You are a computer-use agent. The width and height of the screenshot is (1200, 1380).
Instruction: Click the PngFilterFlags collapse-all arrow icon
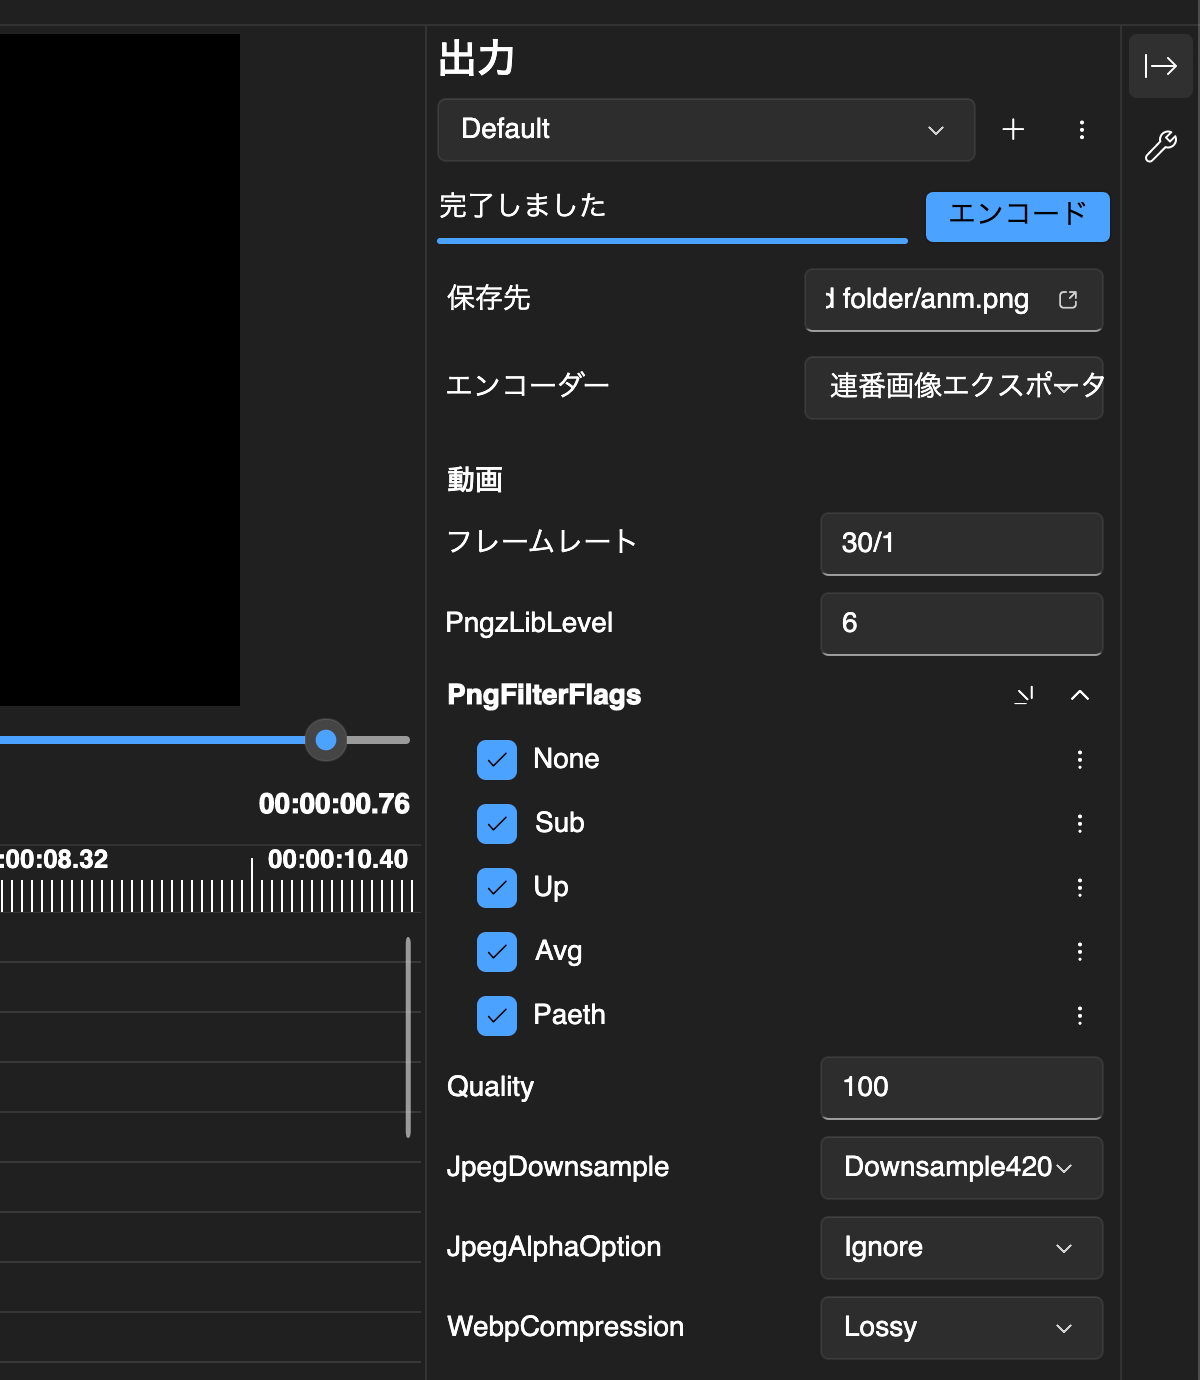[1024, 695]
